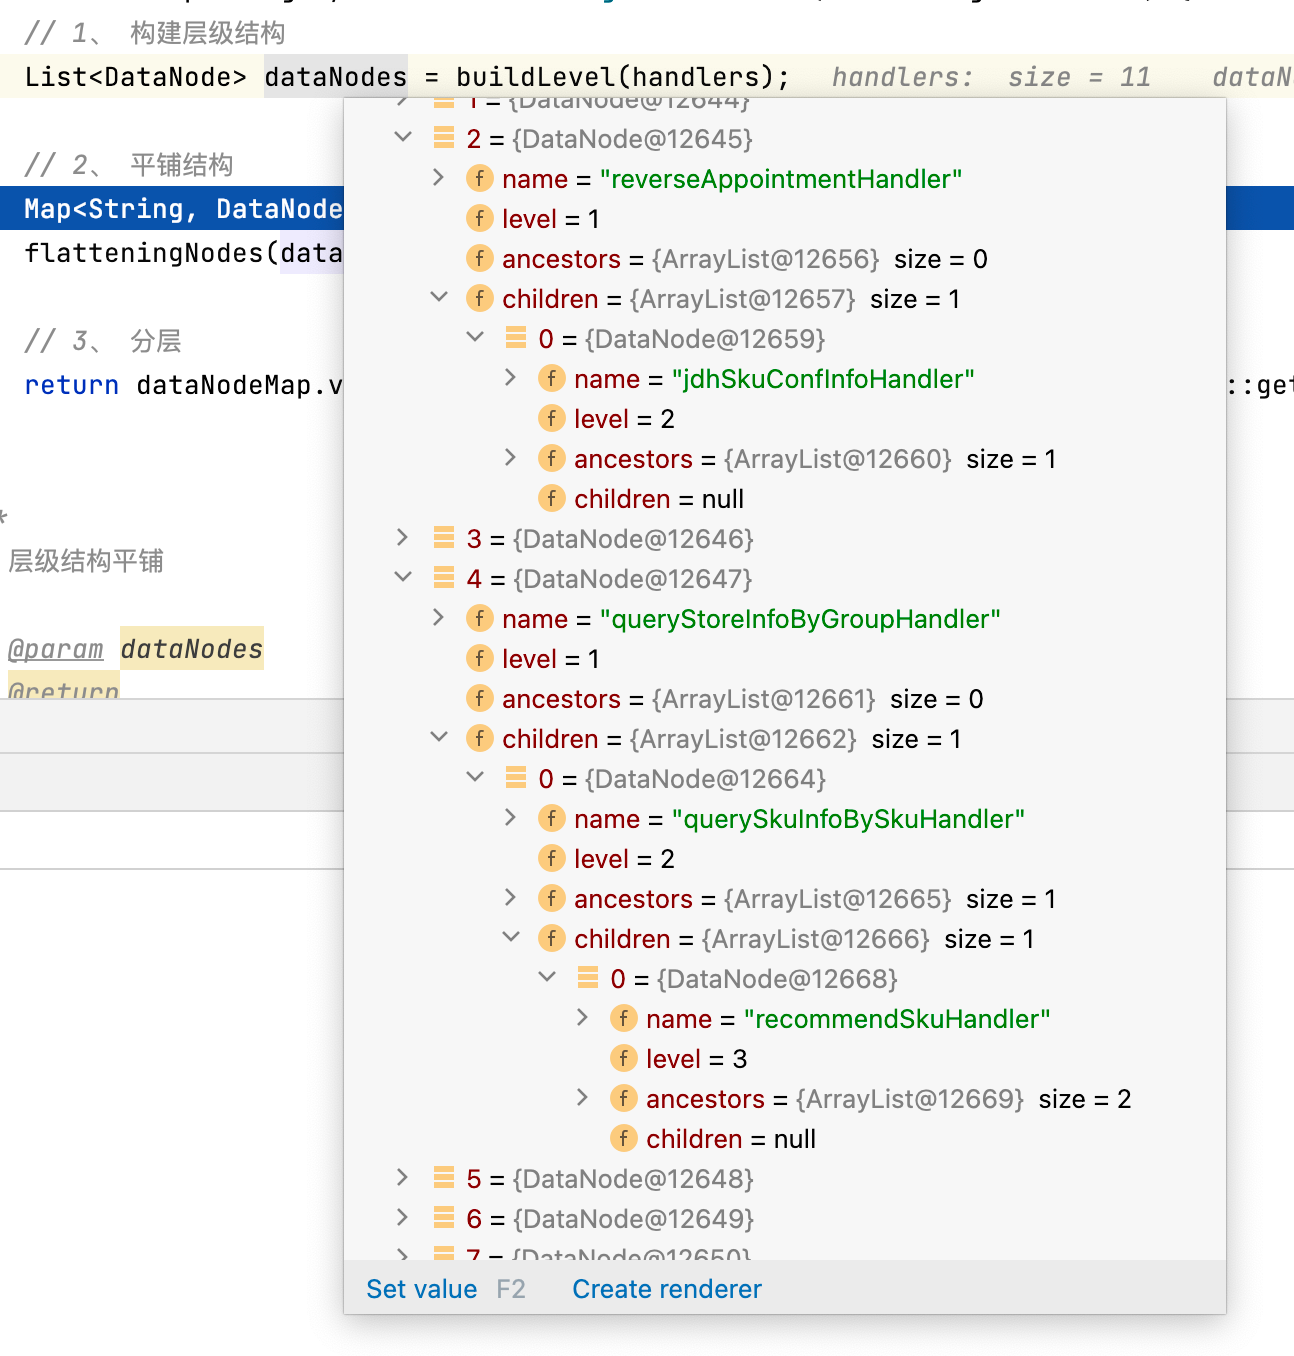Click field icon next to reverseAppointmentHandler name

click(x=480, y=178)
